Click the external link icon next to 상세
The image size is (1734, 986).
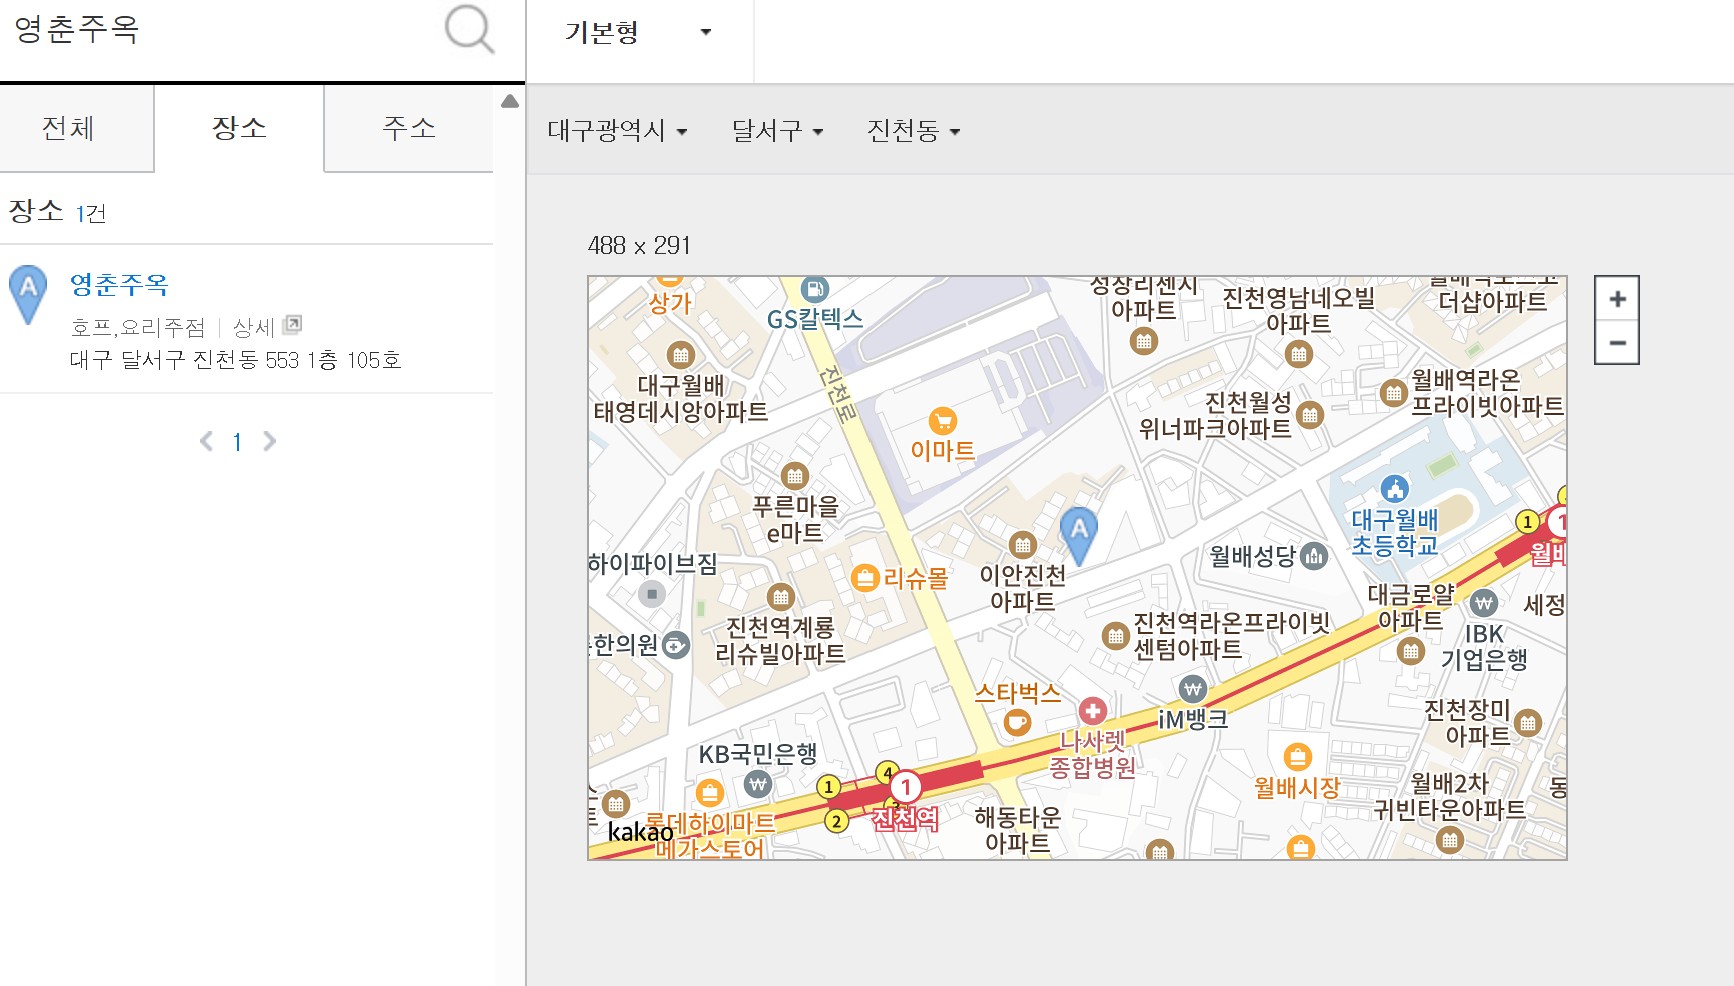click(292, 324)
